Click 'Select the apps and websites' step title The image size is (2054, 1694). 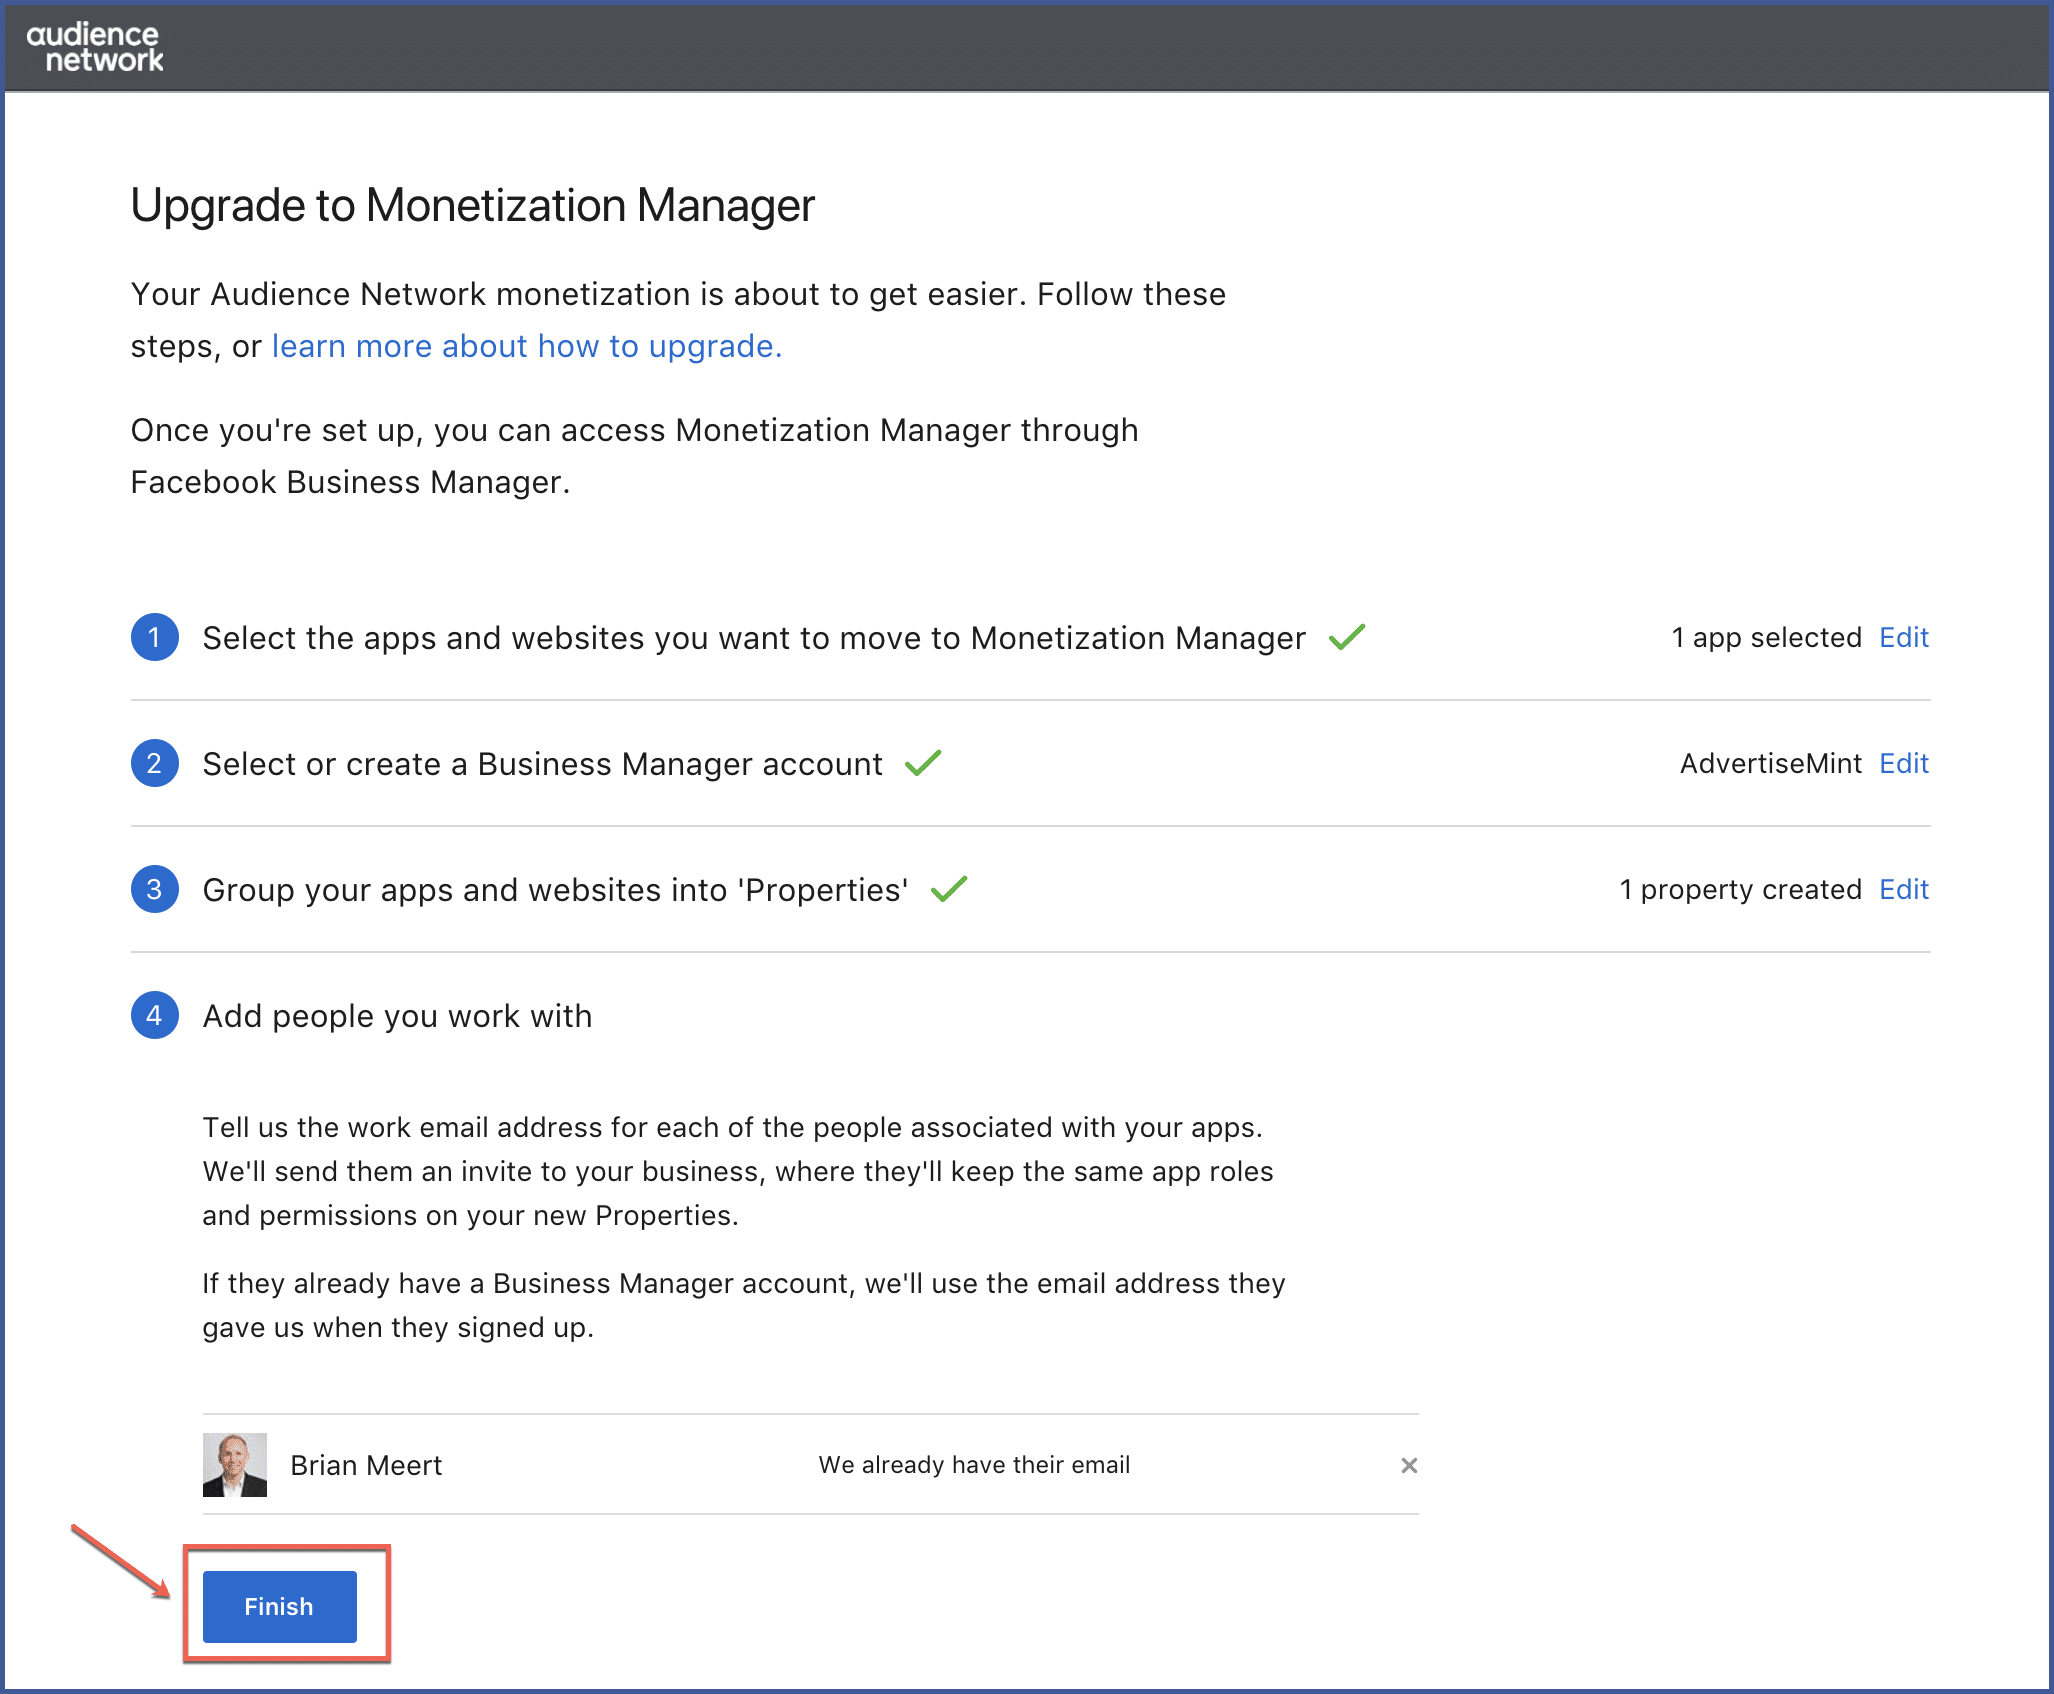click(x=754, y=638)
